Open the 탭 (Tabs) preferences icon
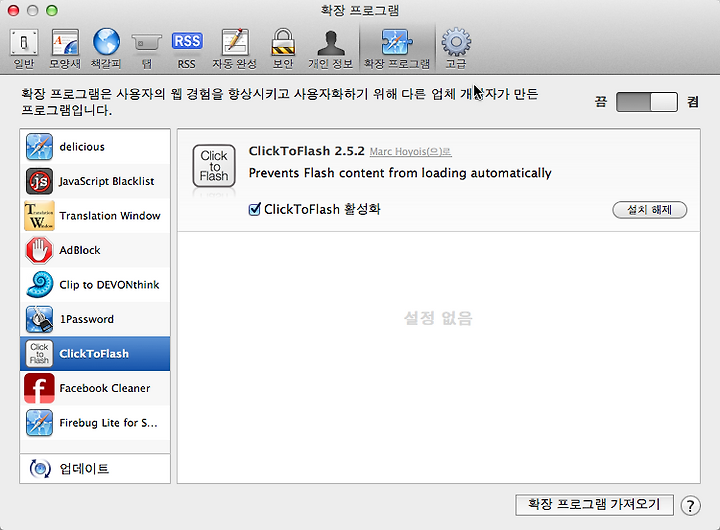The width and height of the screenshot is (720, 530). [x=146, y=44]
